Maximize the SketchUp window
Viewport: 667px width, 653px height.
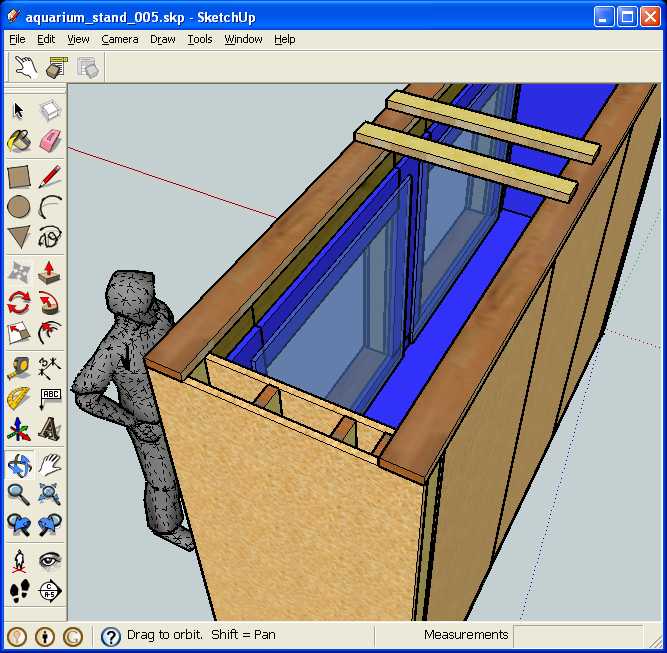tap(627, 17)
